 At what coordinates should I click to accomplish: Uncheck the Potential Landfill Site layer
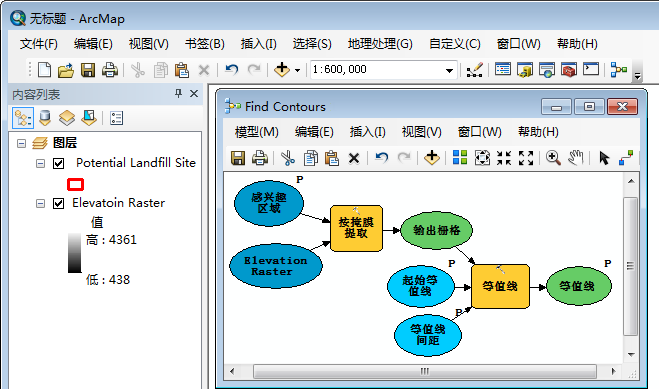(58, 163)
